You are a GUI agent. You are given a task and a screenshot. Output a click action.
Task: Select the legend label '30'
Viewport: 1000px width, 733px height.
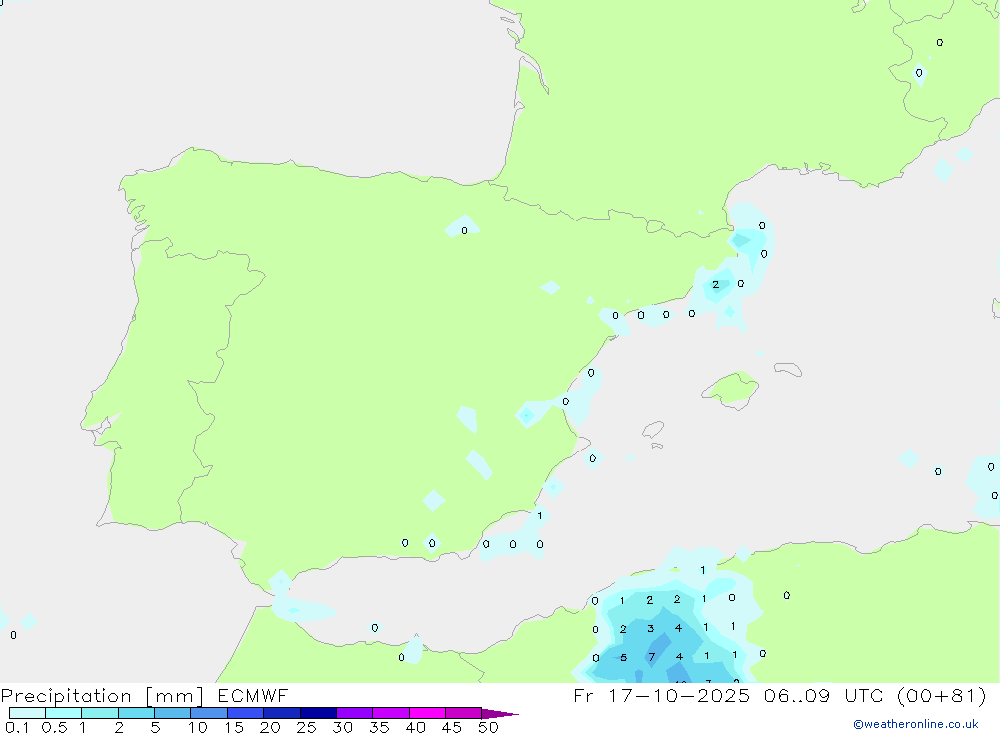point(343,727)
